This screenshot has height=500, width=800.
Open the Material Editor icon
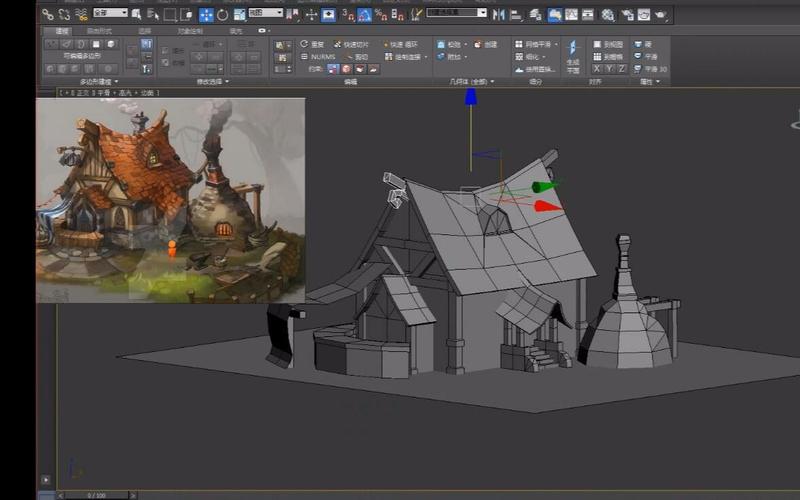pos(606,14)
